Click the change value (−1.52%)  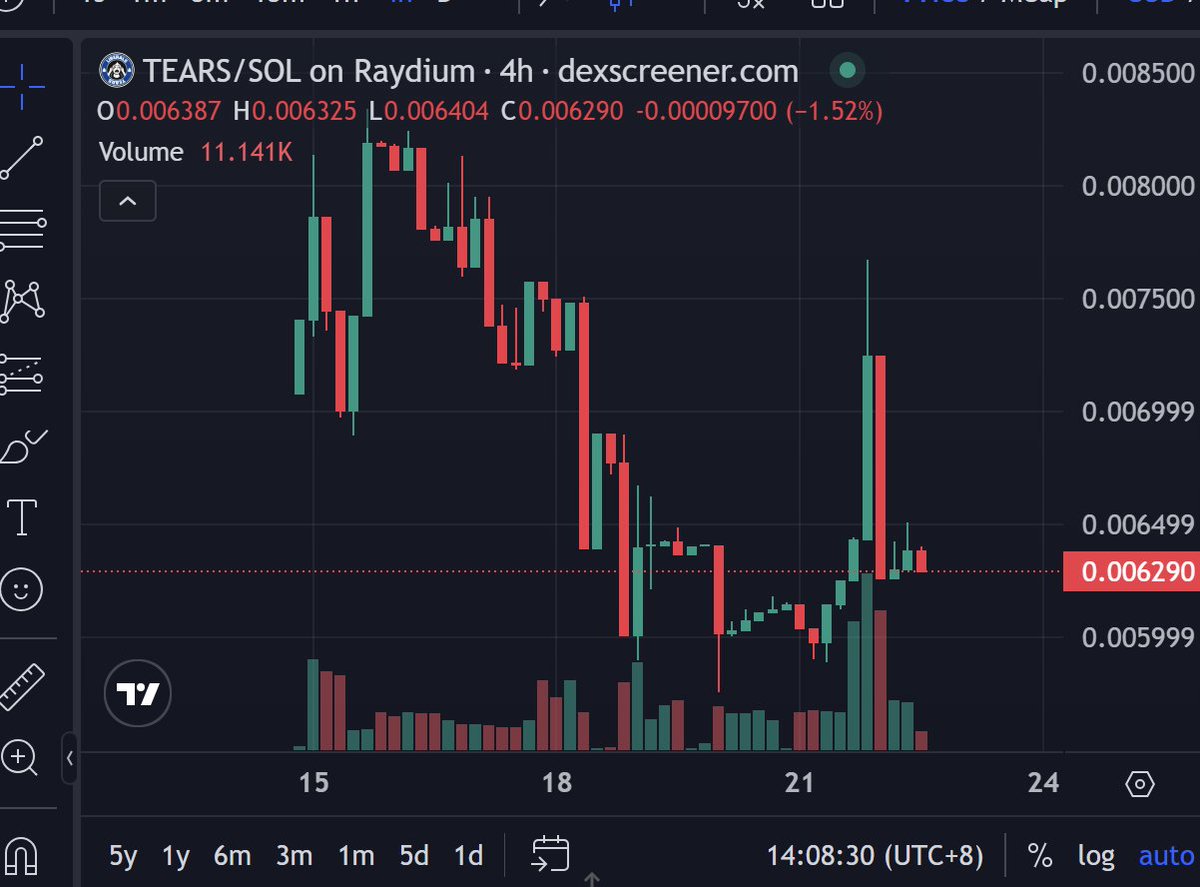pyautogui.click(x=835, y=111)
